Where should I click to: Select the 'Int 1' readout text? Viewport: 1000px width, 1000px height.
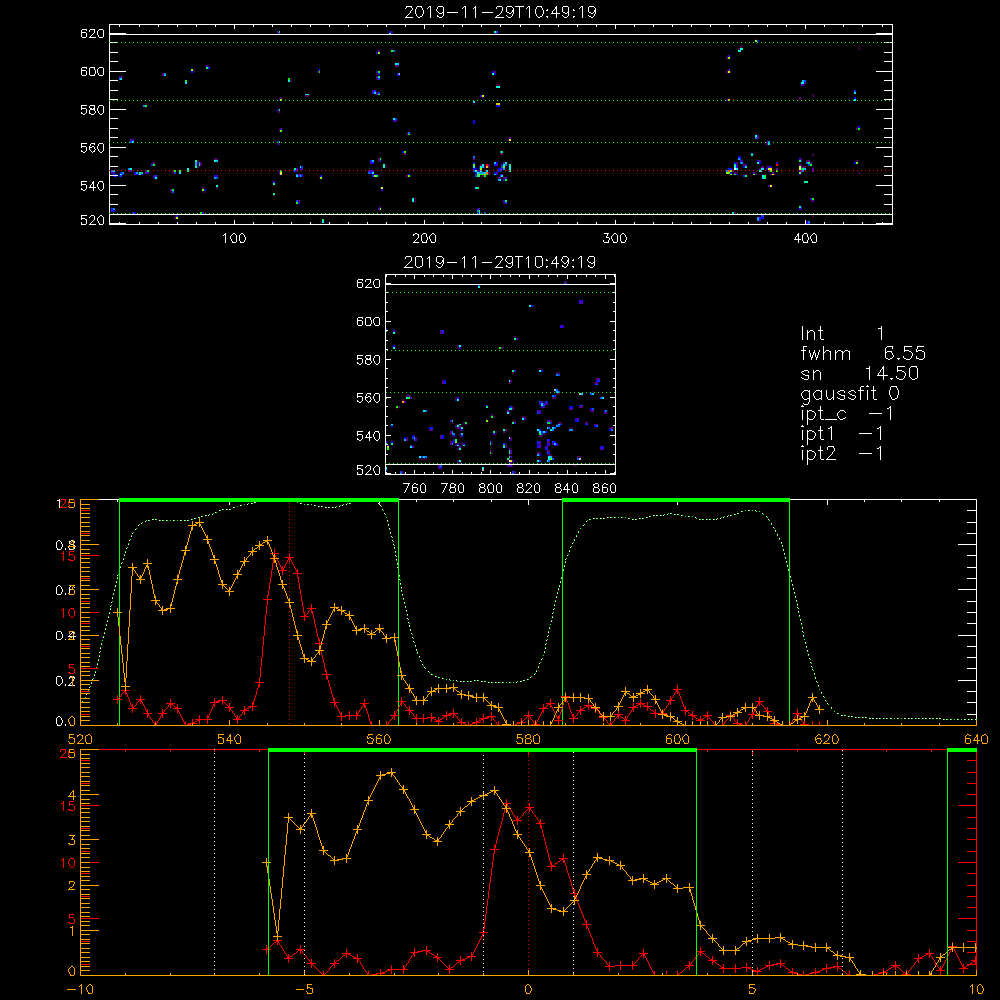[842, 334]
